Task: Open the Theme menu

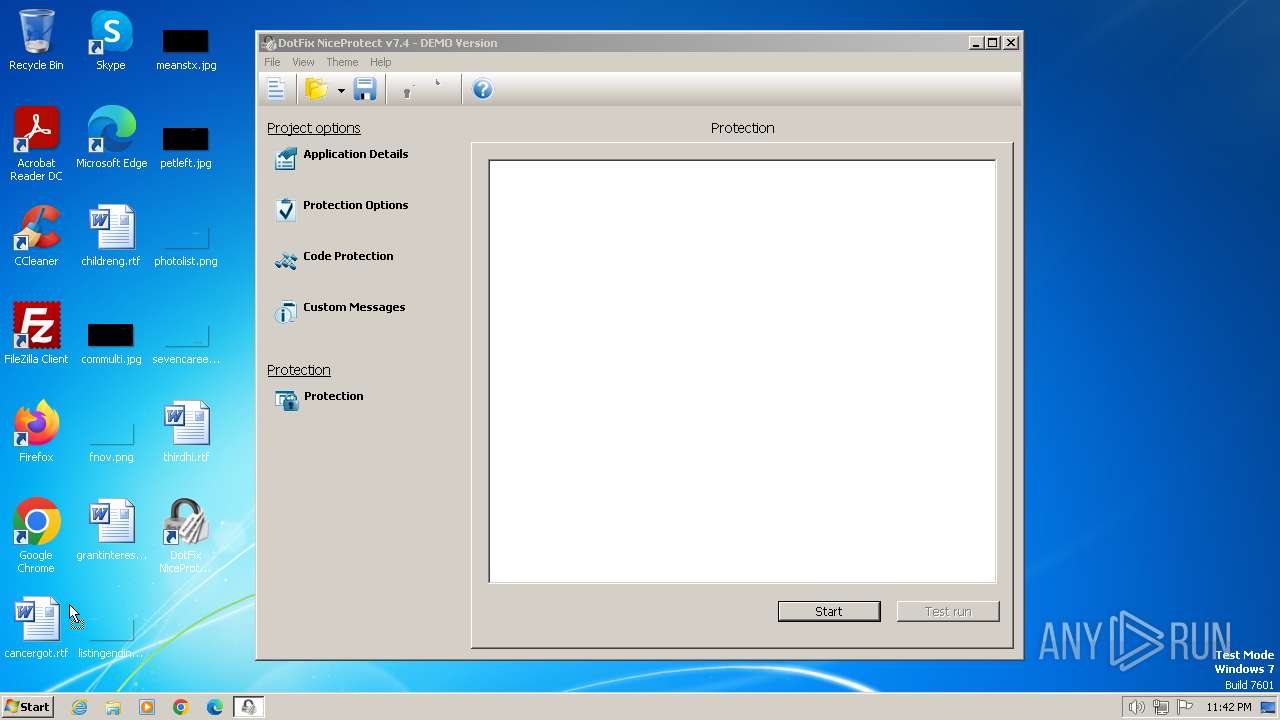Action: coord(342,62)
